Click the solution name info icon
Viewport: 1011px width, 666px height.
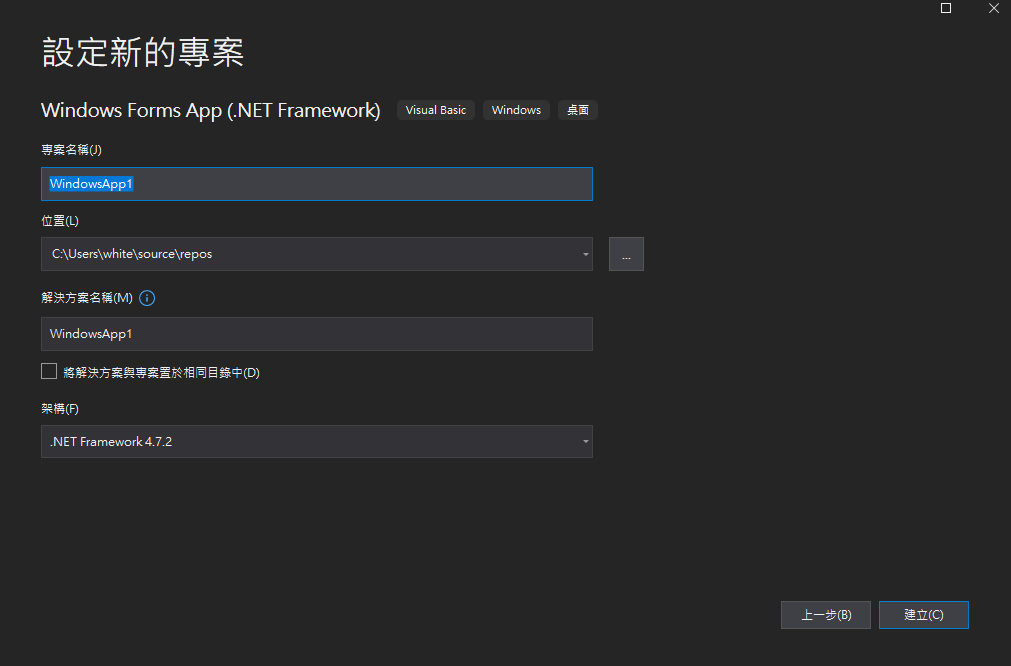(147, 298)
